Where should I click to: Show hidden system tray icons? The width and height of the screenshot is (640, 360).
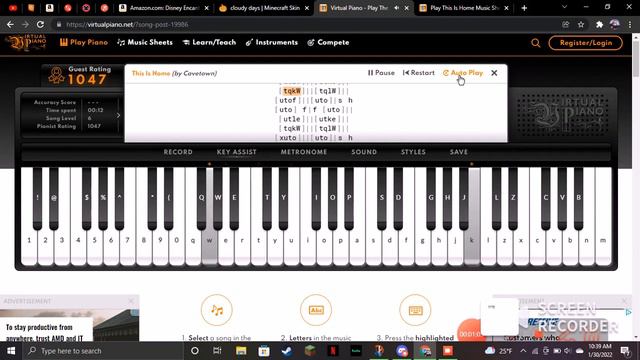(x=523, y=351)
